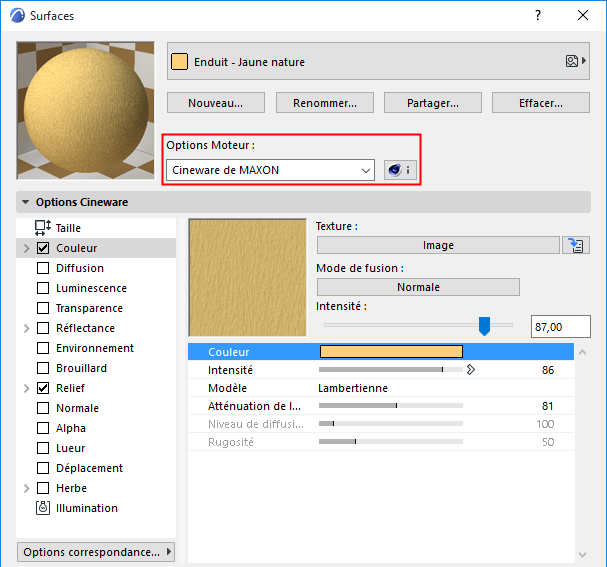Select the Enduit - Jaune nature surface name
This screenshot has height=567, width=607.
point(249,62)
